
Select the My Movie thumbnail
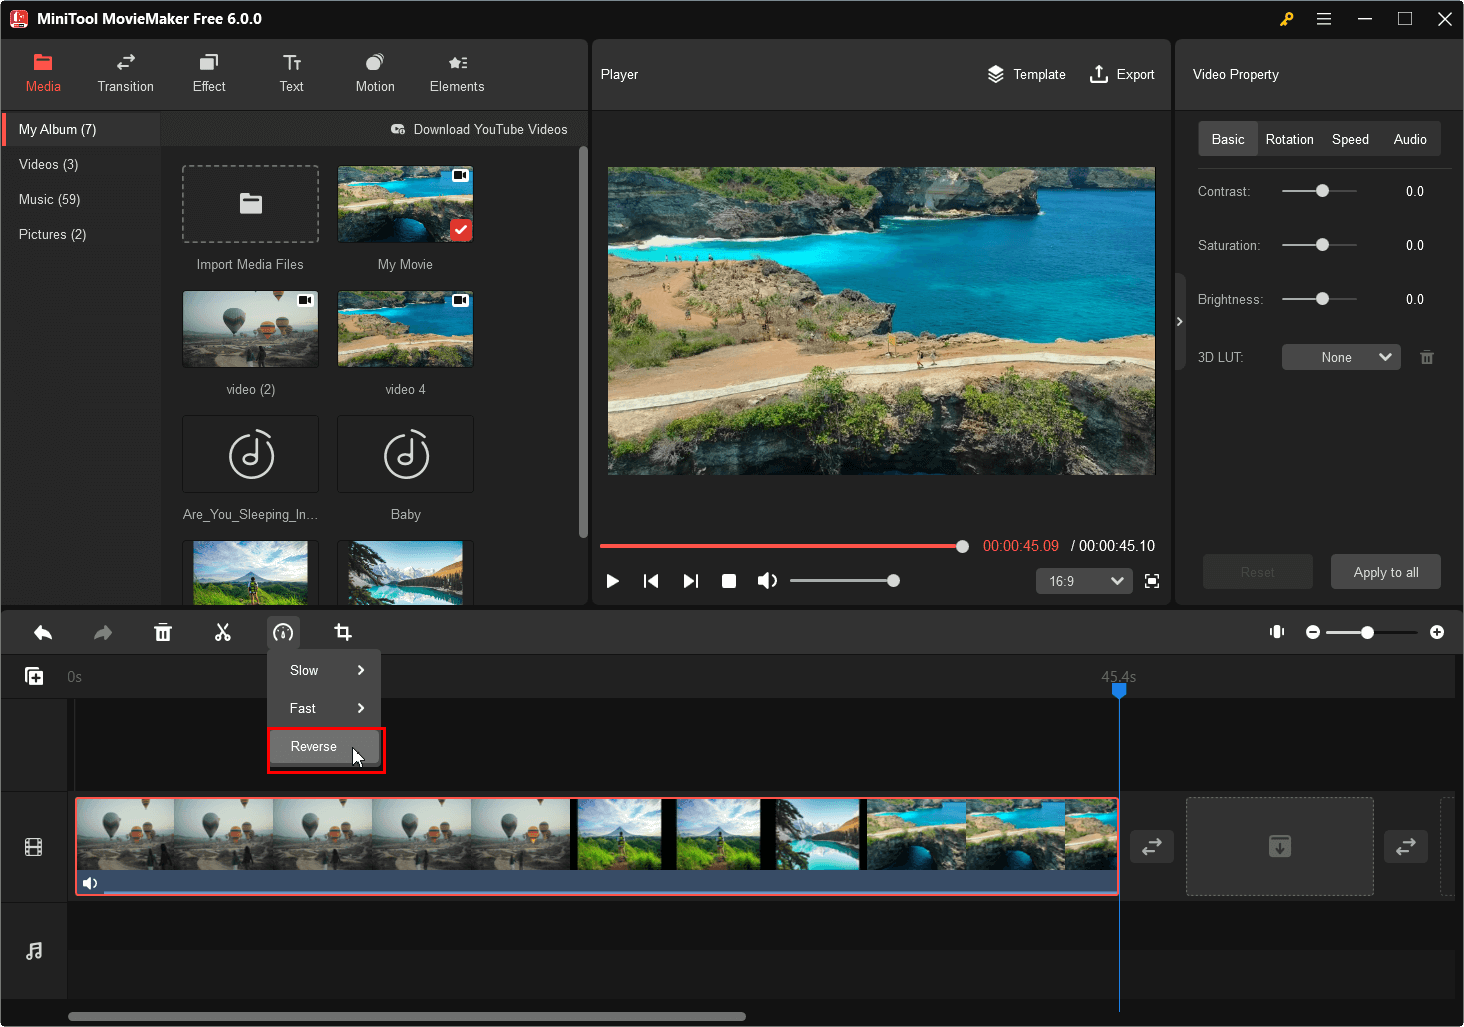tap(405, 204)
